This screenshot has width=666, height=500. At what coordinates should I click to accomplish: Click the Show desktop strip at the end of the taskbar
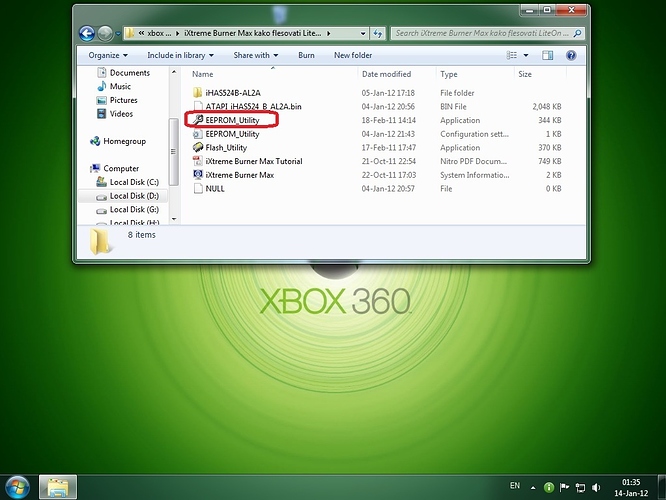click(662, 487)
